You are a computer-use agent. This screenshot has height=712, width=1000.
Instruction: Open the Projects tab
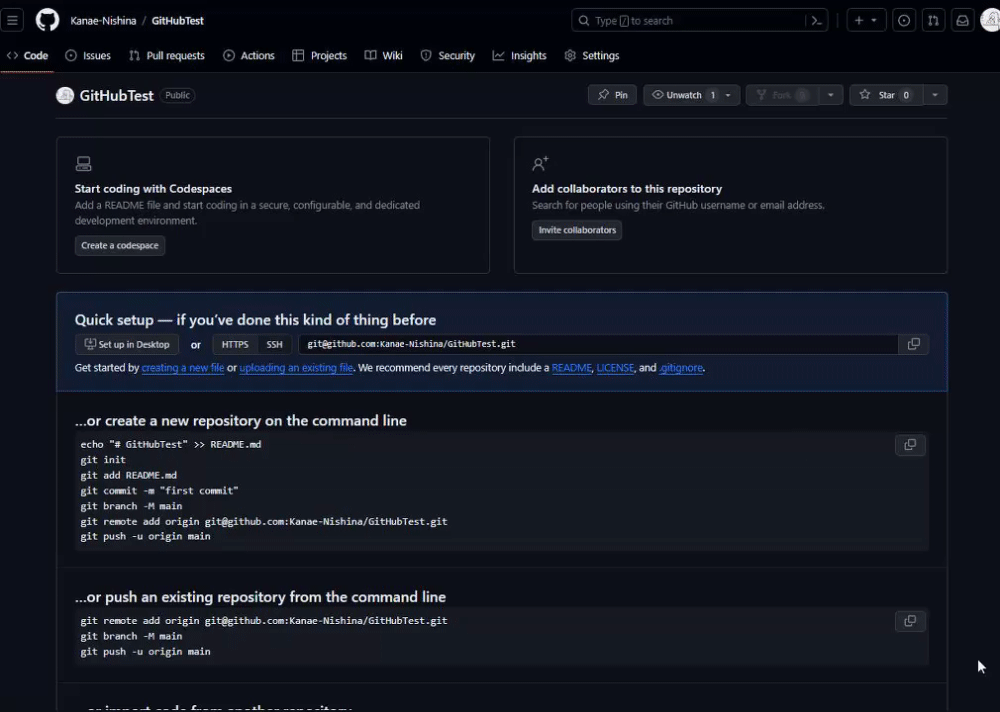click(320, 56)
